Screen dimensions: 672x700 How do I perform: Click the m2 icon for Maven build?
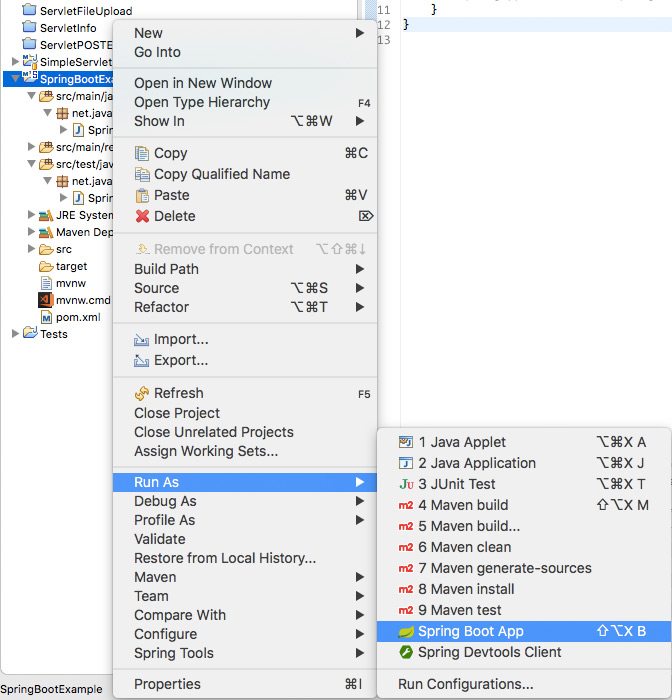(406, 505)
